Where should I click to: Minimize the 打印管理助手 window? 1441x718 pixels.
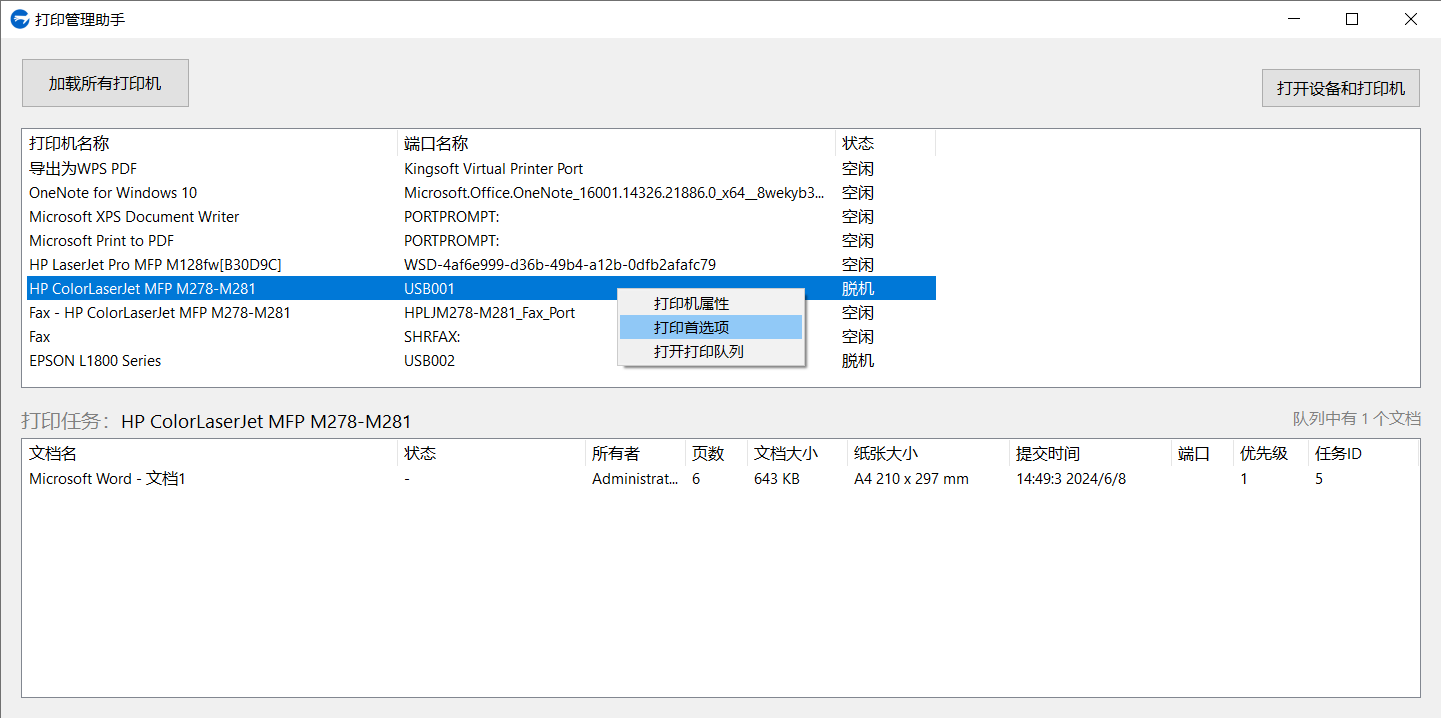[1295, 19]
